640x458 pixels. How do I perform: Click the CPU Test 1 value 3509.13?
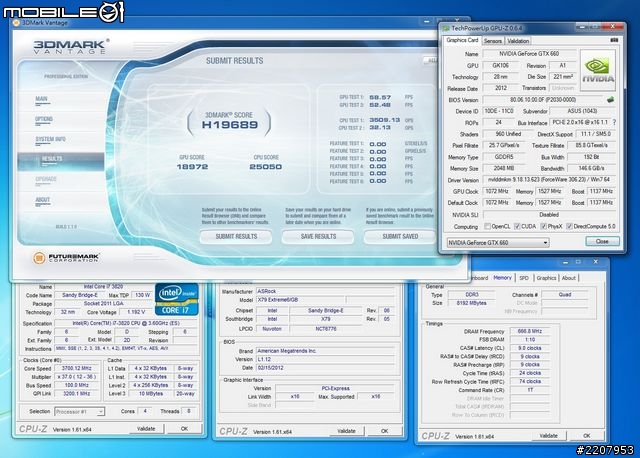384,120
